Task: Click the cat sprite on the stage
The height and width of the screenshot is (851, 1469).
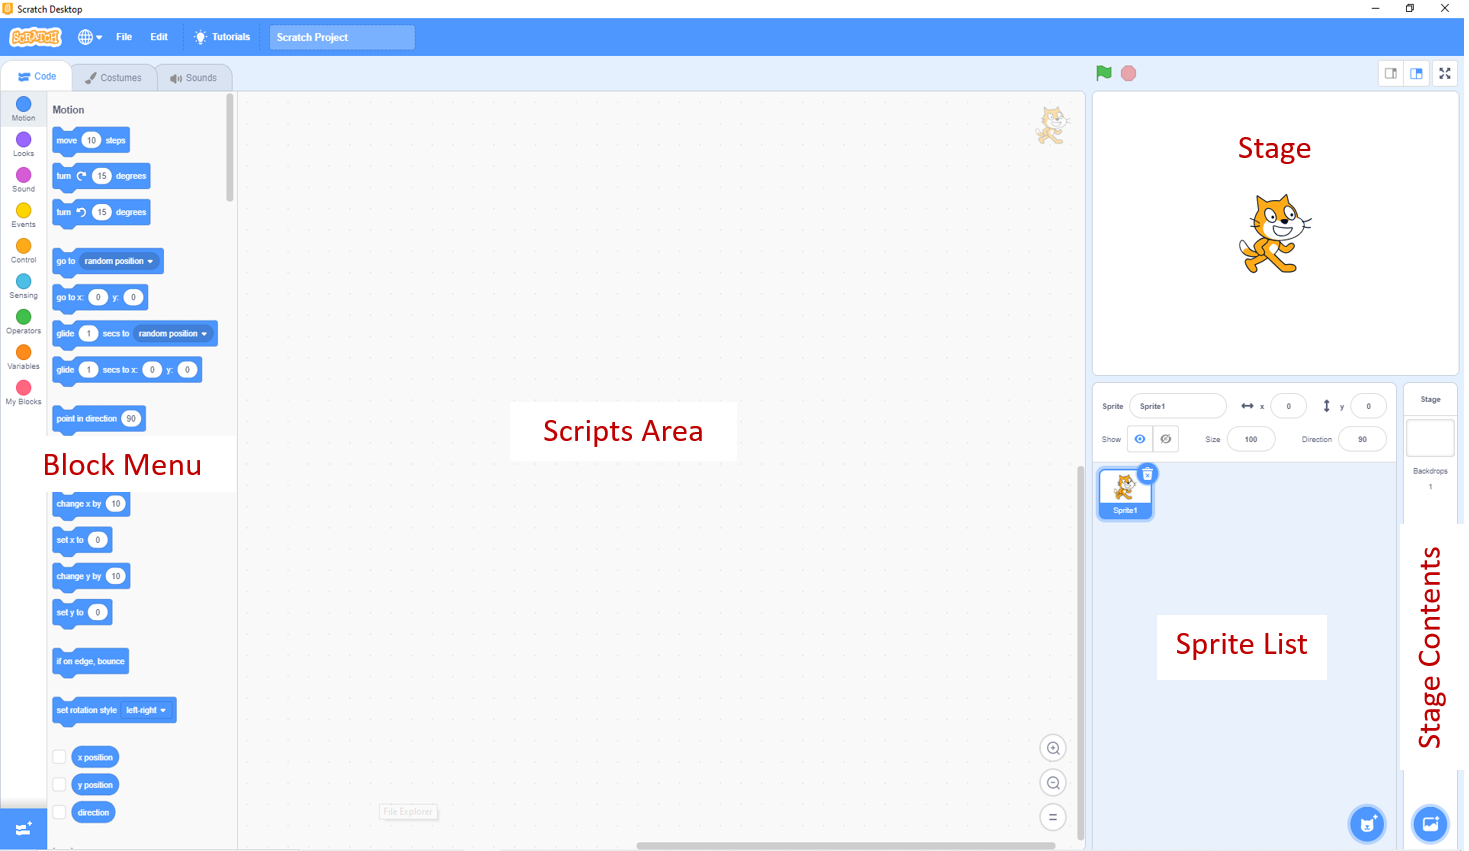Action: [x=1274, y=234]
